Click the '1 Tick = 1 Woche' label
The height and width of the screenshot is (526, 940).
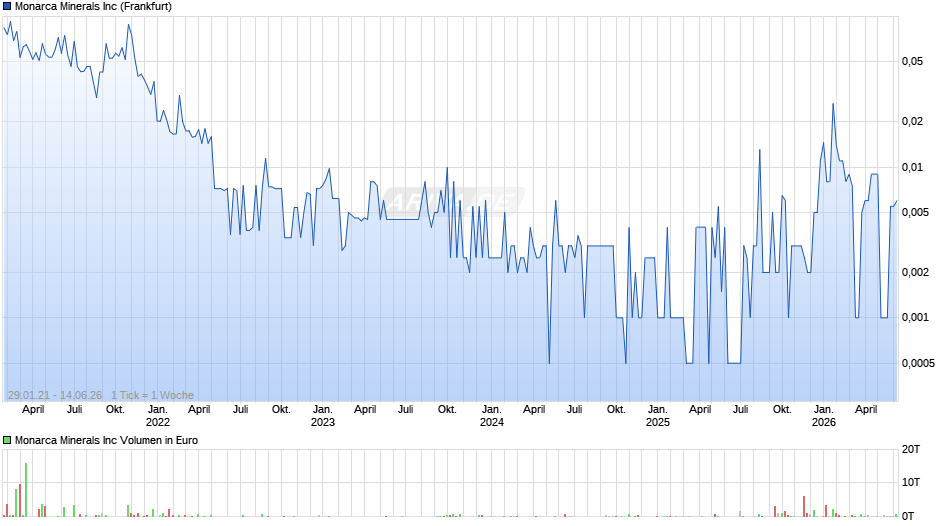click(x=152, y=395)
